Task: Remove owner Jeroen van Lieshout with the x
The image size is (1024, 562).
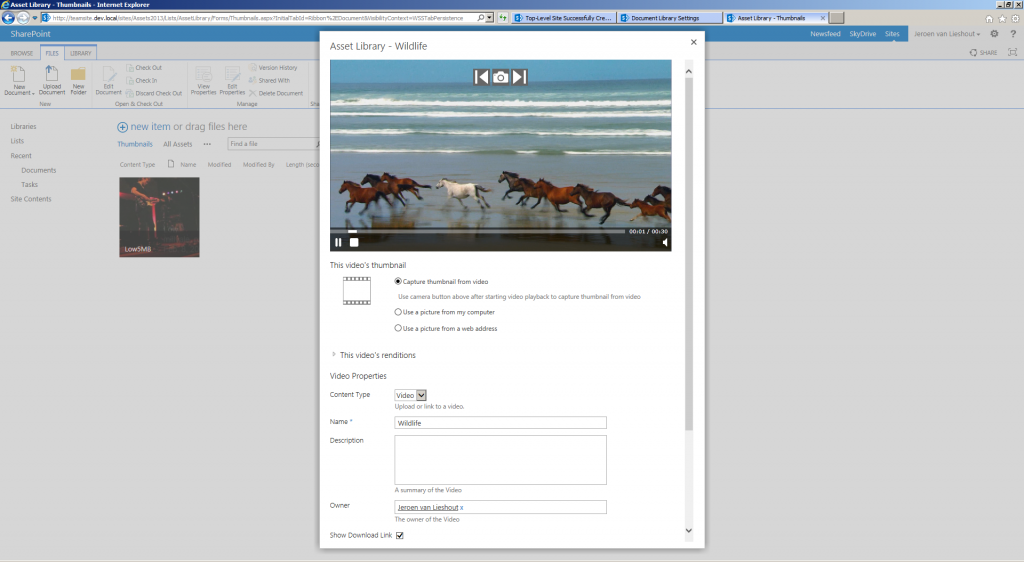Action: point(462,507)
